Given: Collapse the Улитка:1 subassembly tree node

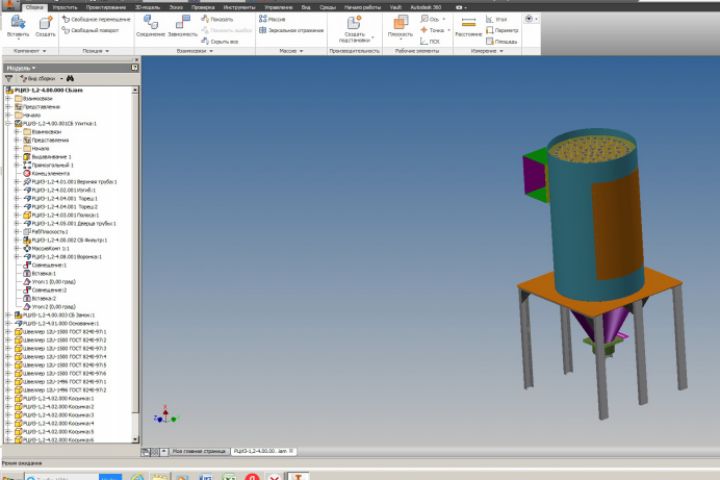Looking at the screenshot, I should click(8, 124).
